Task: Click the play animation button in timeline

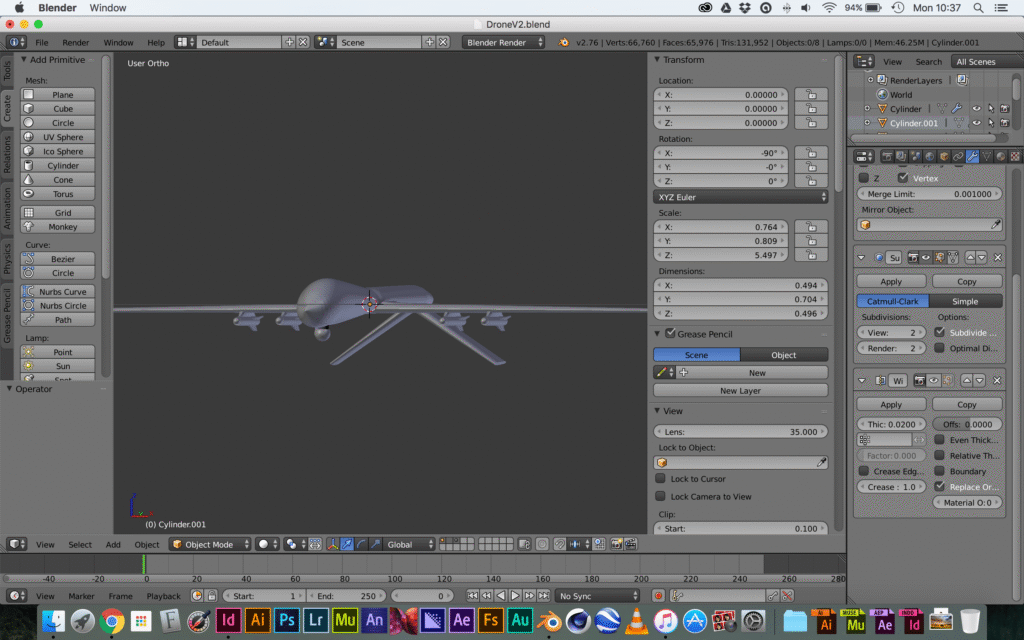Action: tap(515, 596)
